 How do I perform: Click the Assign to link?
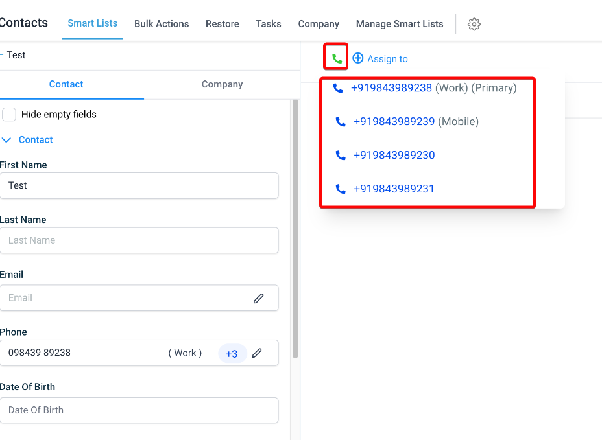387,59
